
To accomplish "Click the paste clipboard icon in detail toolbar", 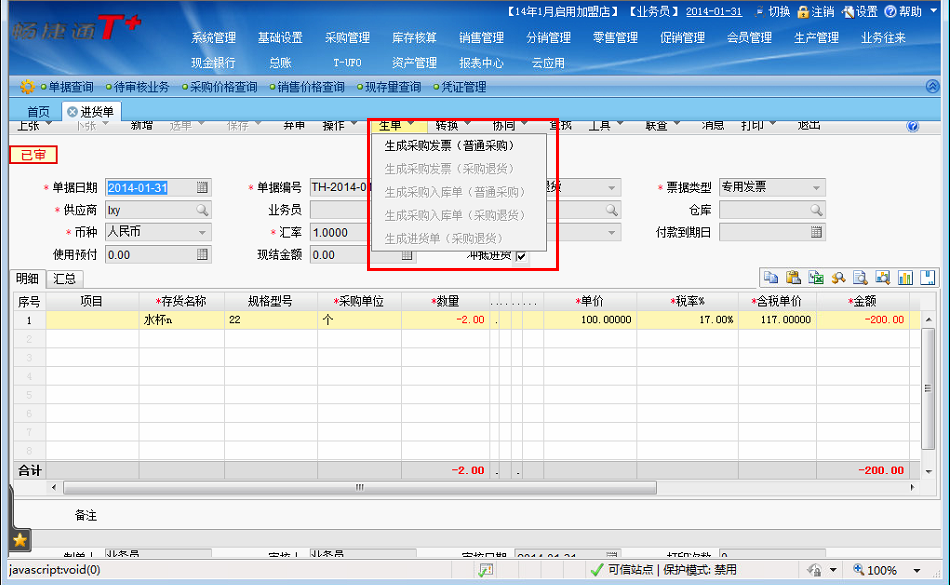I will coord(793,277).
